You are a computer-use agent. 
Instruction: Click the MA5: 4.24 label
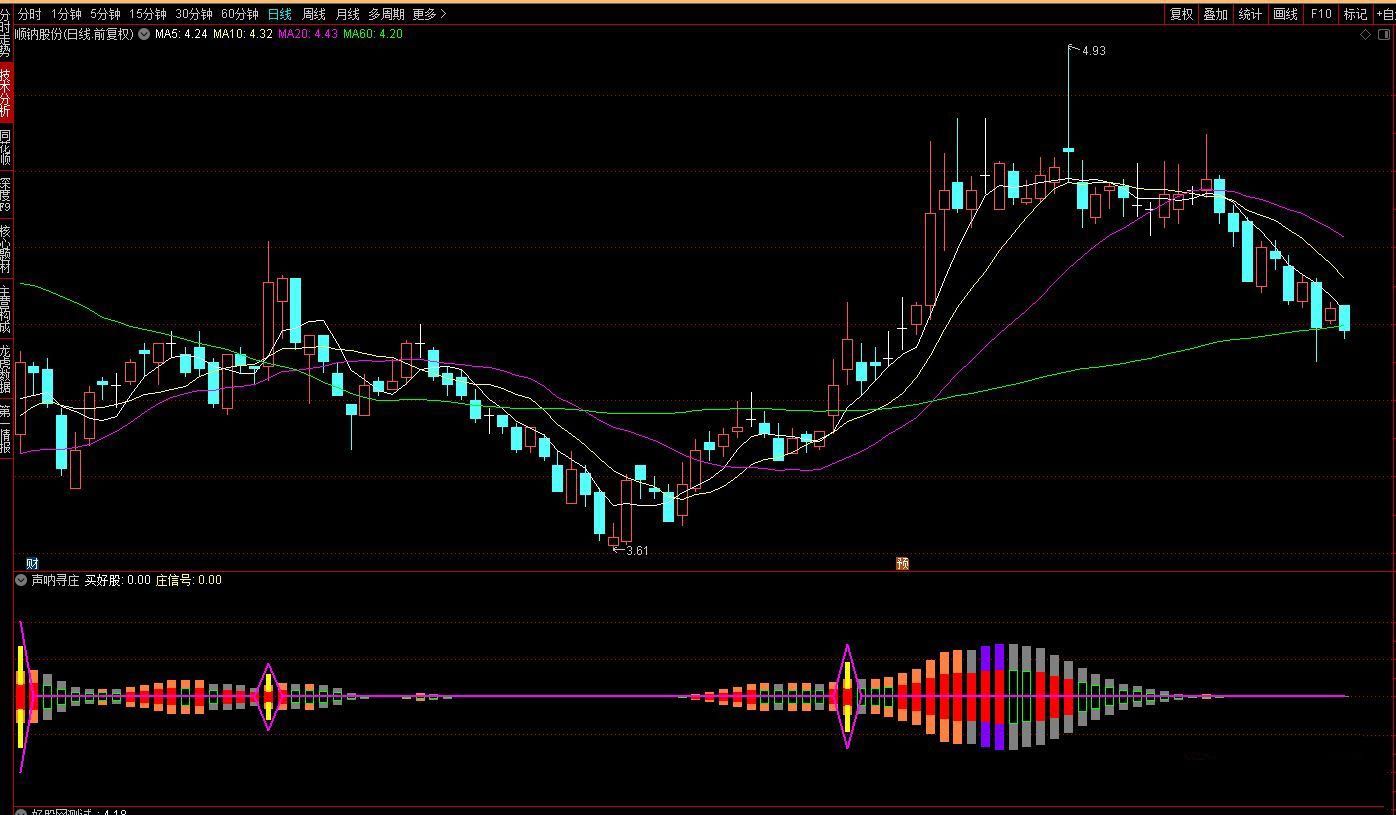coord(181,34)
